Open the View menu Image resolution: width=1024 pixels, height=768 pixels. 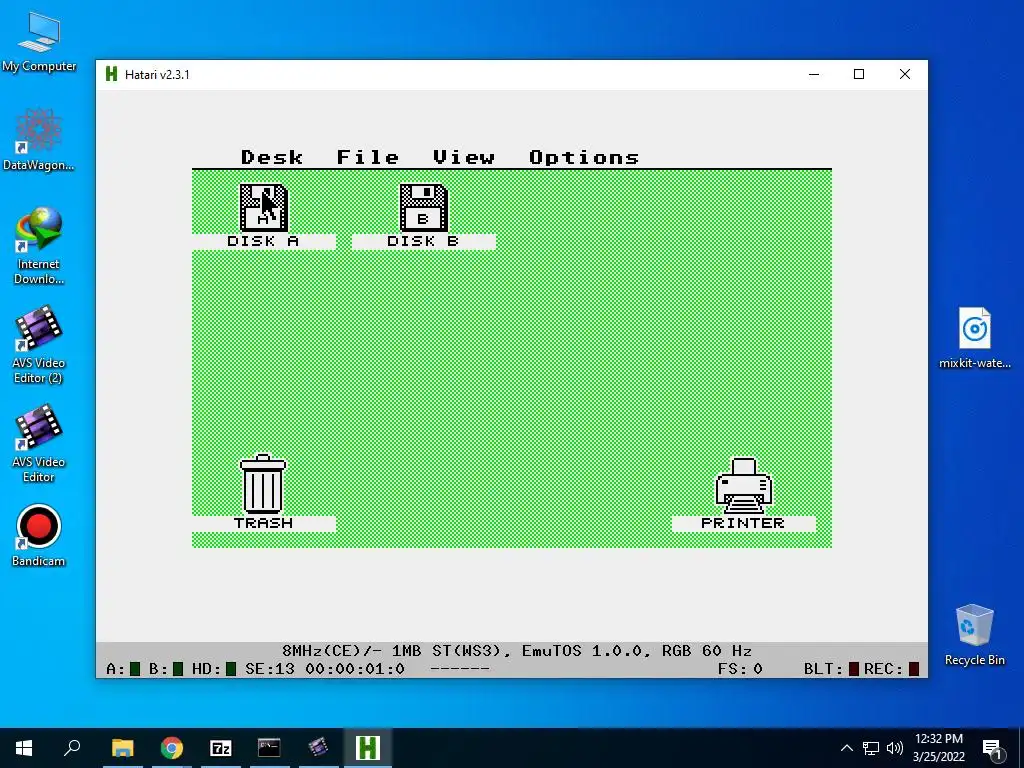(x=464, y=157)
